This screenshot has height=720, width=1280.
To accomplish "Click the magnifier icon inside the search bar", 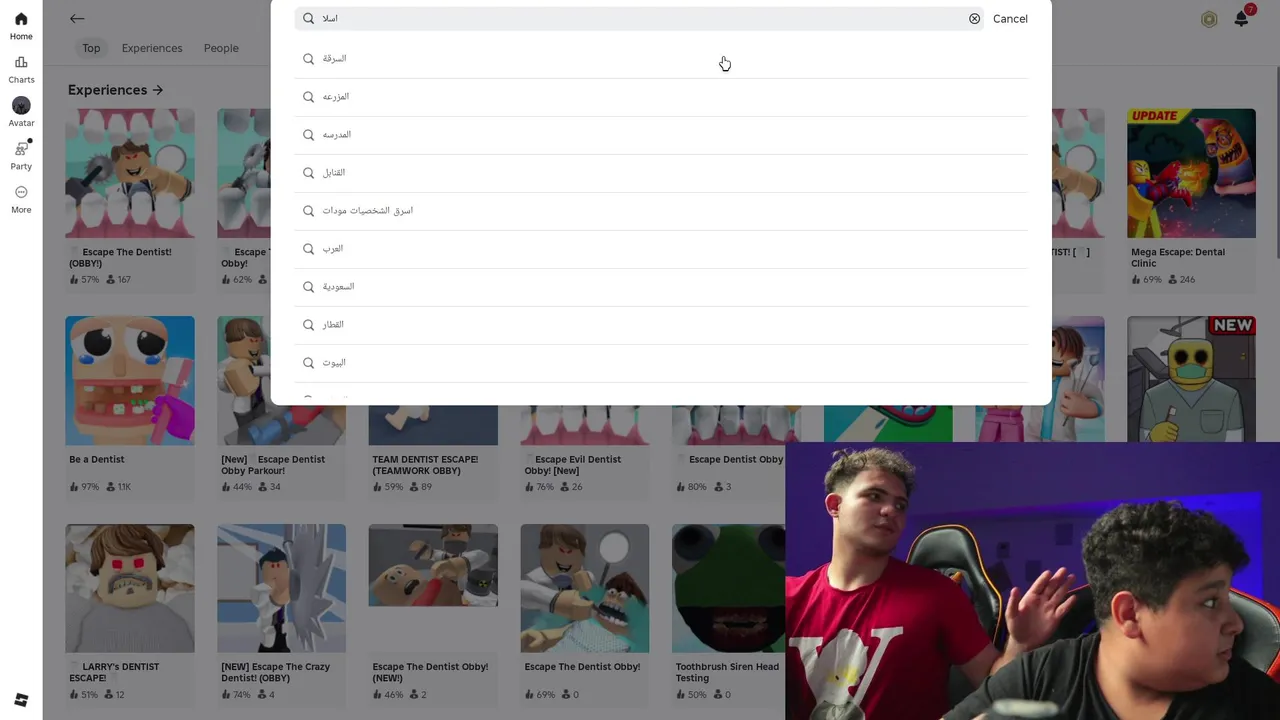I will [x=308, y=18].
